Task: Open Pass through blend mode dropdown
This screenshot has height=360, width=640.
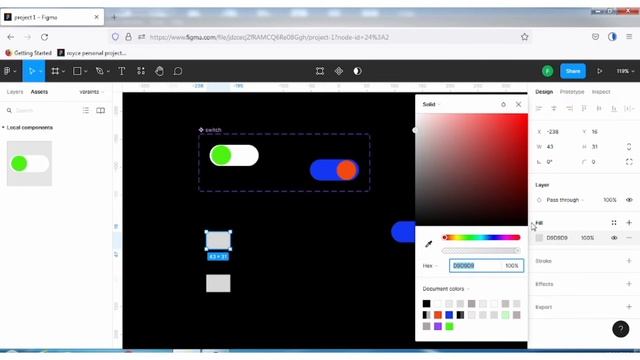Action: (x=565, y=200)
